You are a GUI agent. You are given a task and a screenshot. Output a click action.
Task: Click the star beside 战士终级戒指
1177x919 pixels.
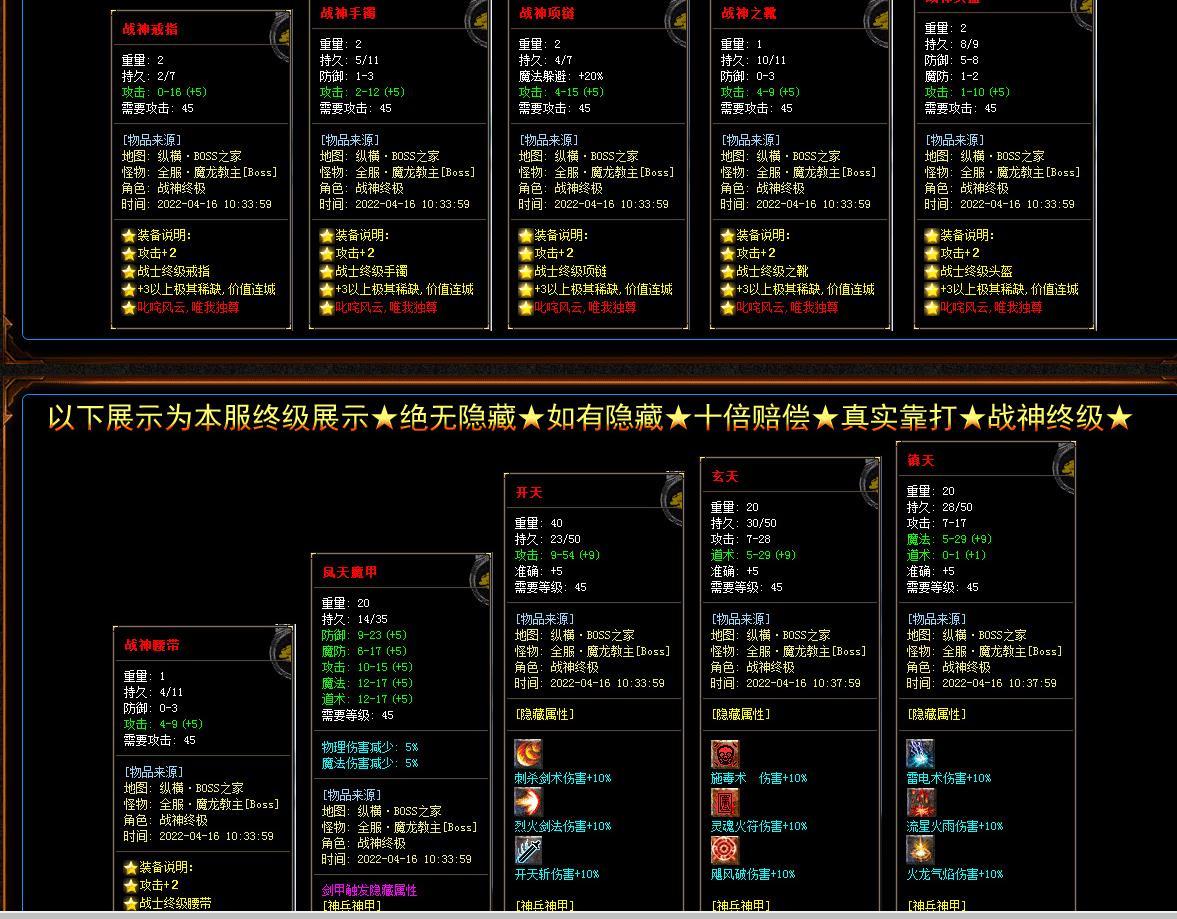pyautogui.click(x=129, y=272)
